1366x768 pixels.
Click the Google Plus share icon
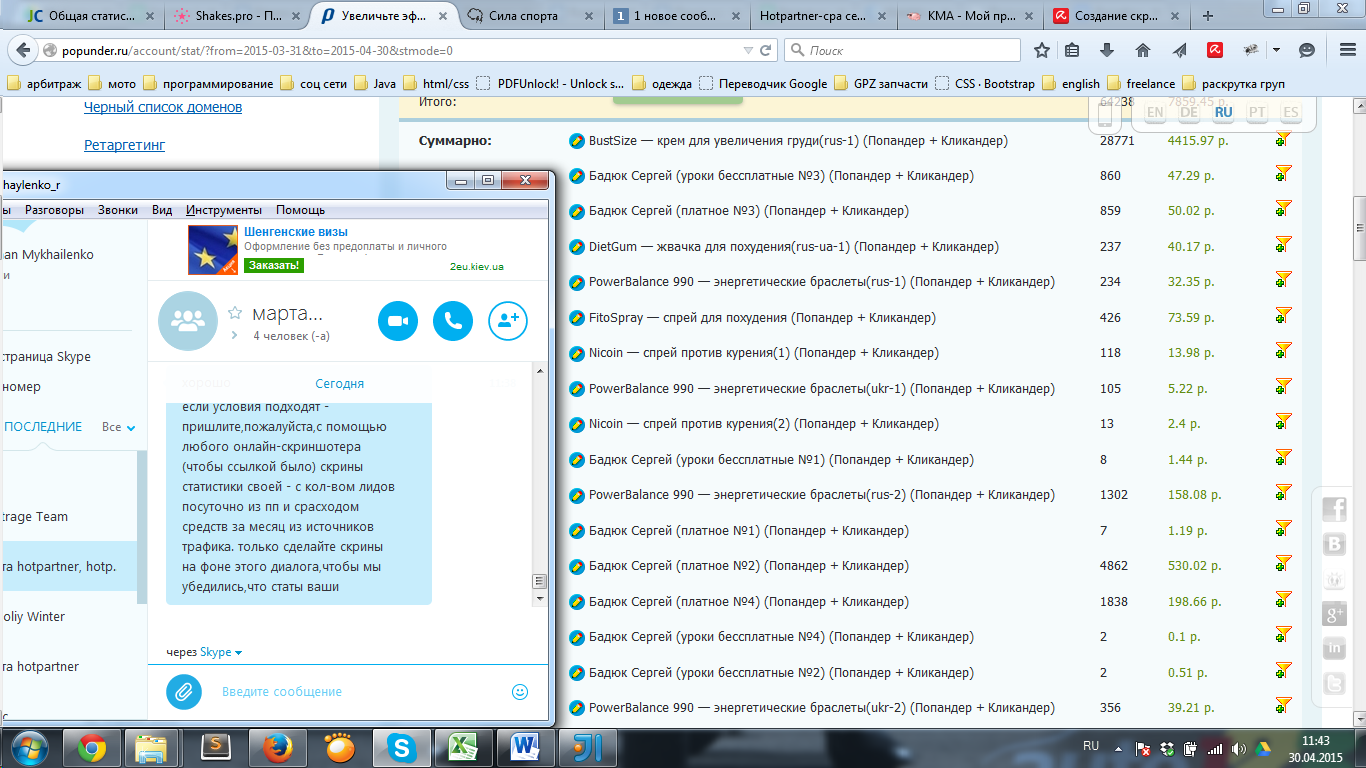click(x=1334, y=614)
